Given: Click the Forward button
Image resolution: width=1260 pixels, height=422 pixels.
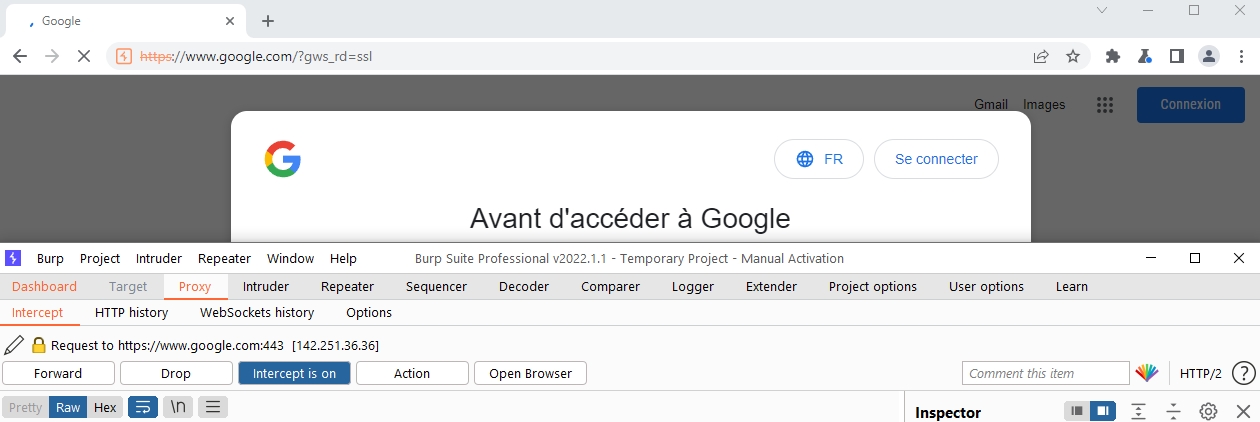Looking at the screenshot, I should tap(58, 373).
